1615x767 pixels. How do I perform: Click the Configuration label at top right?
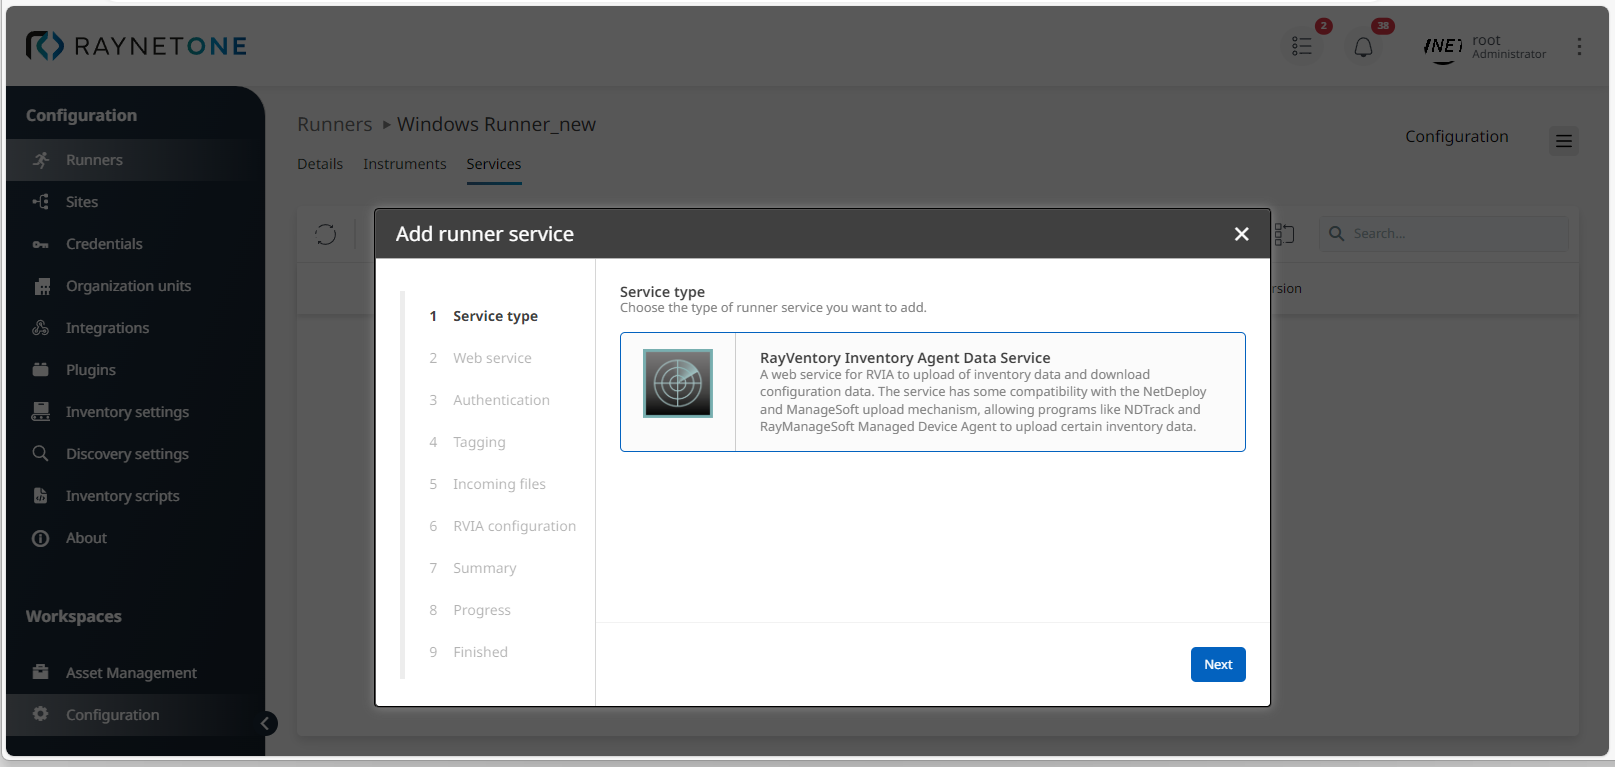tap(1457, 137)
